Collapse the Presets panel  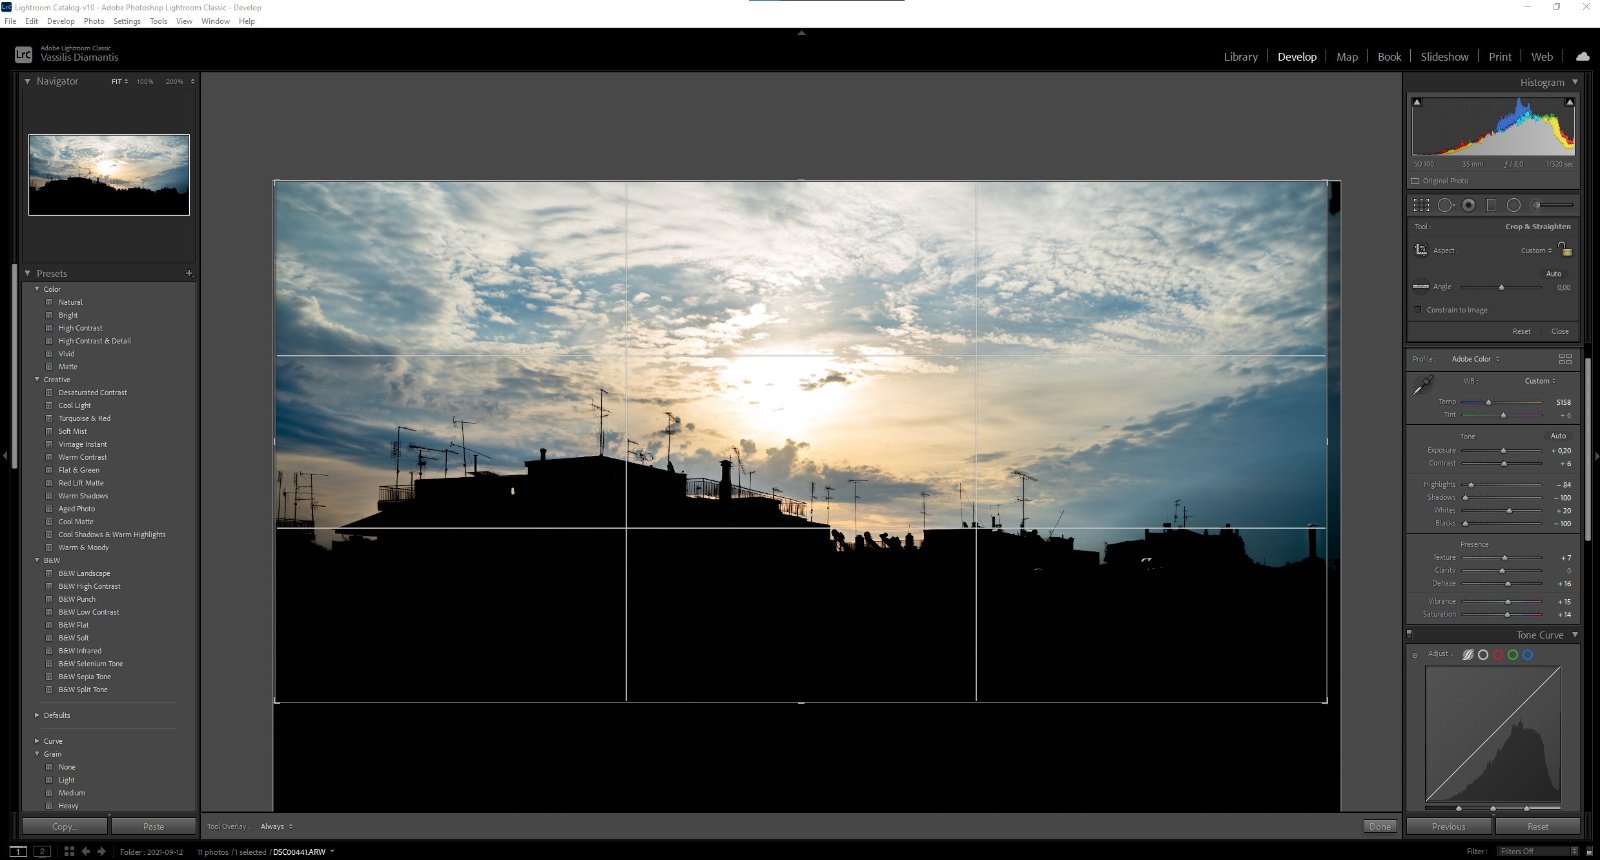coord(27,273)
